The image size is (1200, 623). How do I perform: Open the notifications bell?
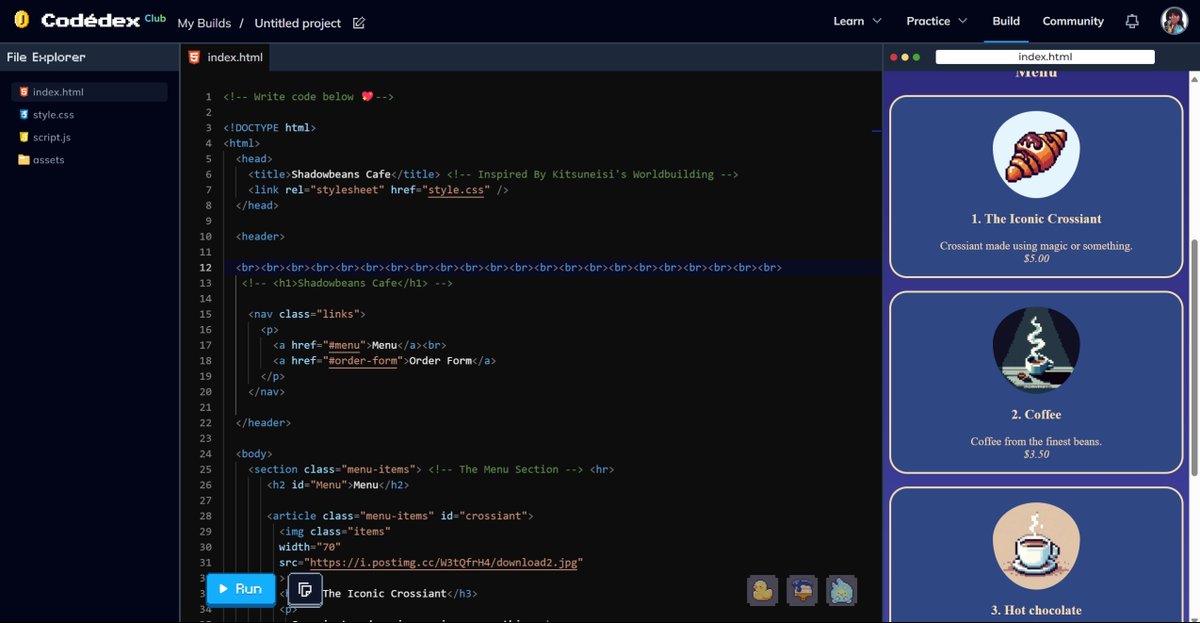1132,21
